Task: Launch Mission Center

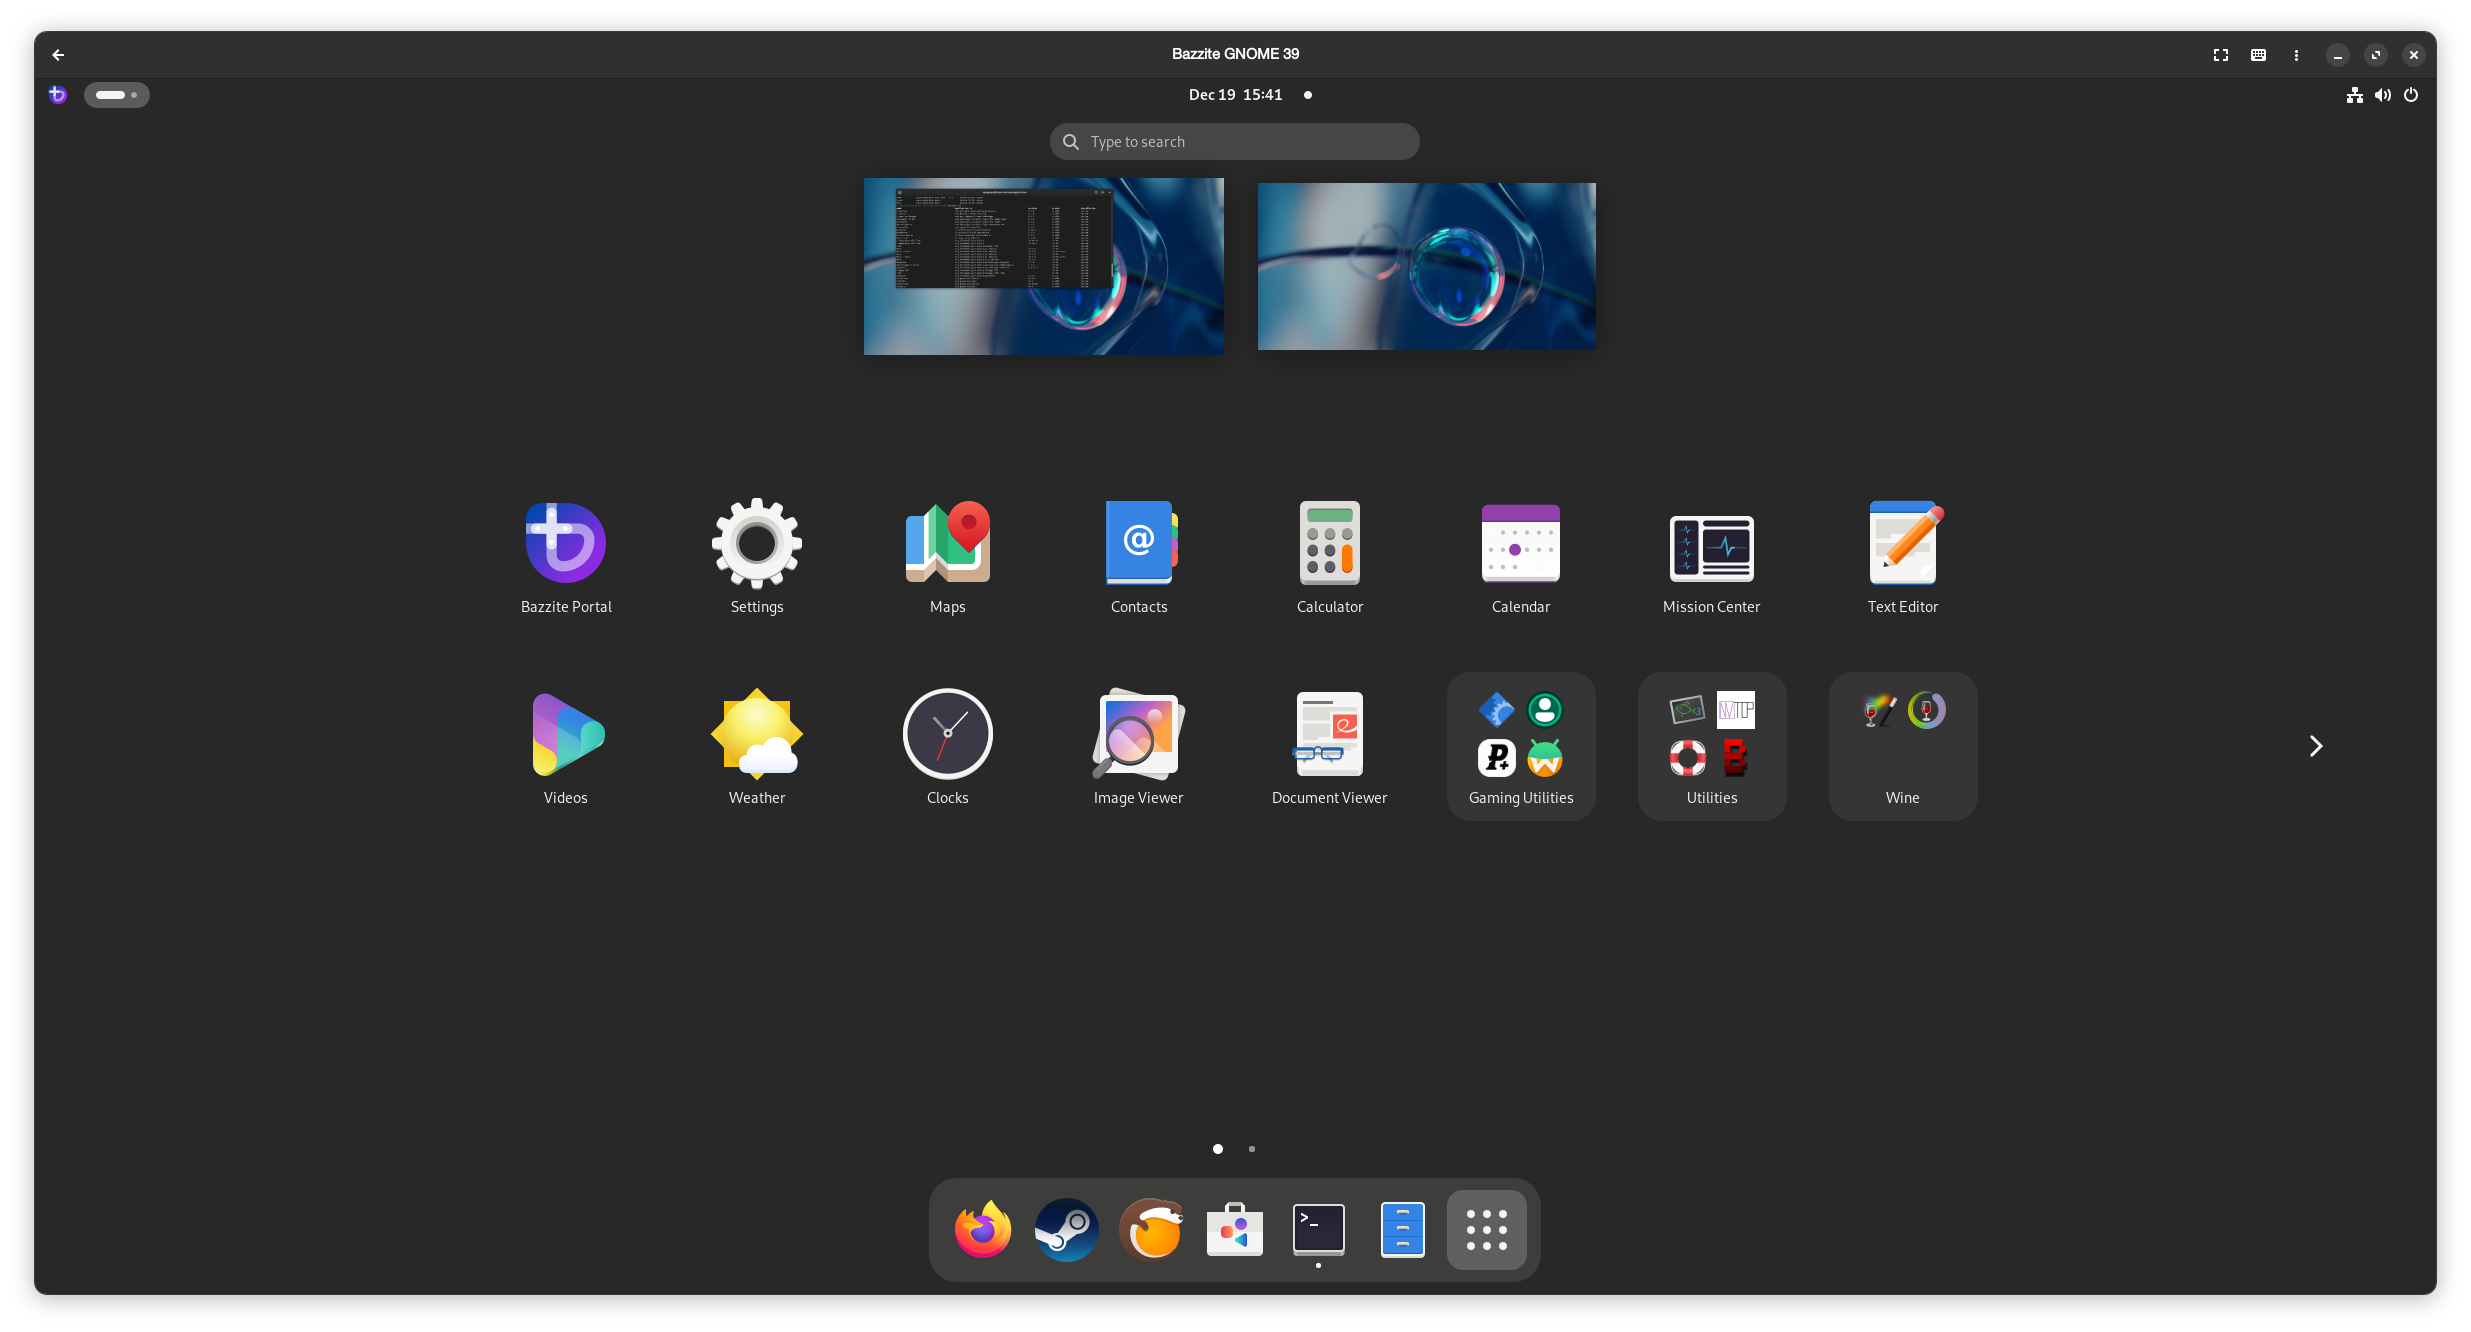Action: (x=1711, y=546)
